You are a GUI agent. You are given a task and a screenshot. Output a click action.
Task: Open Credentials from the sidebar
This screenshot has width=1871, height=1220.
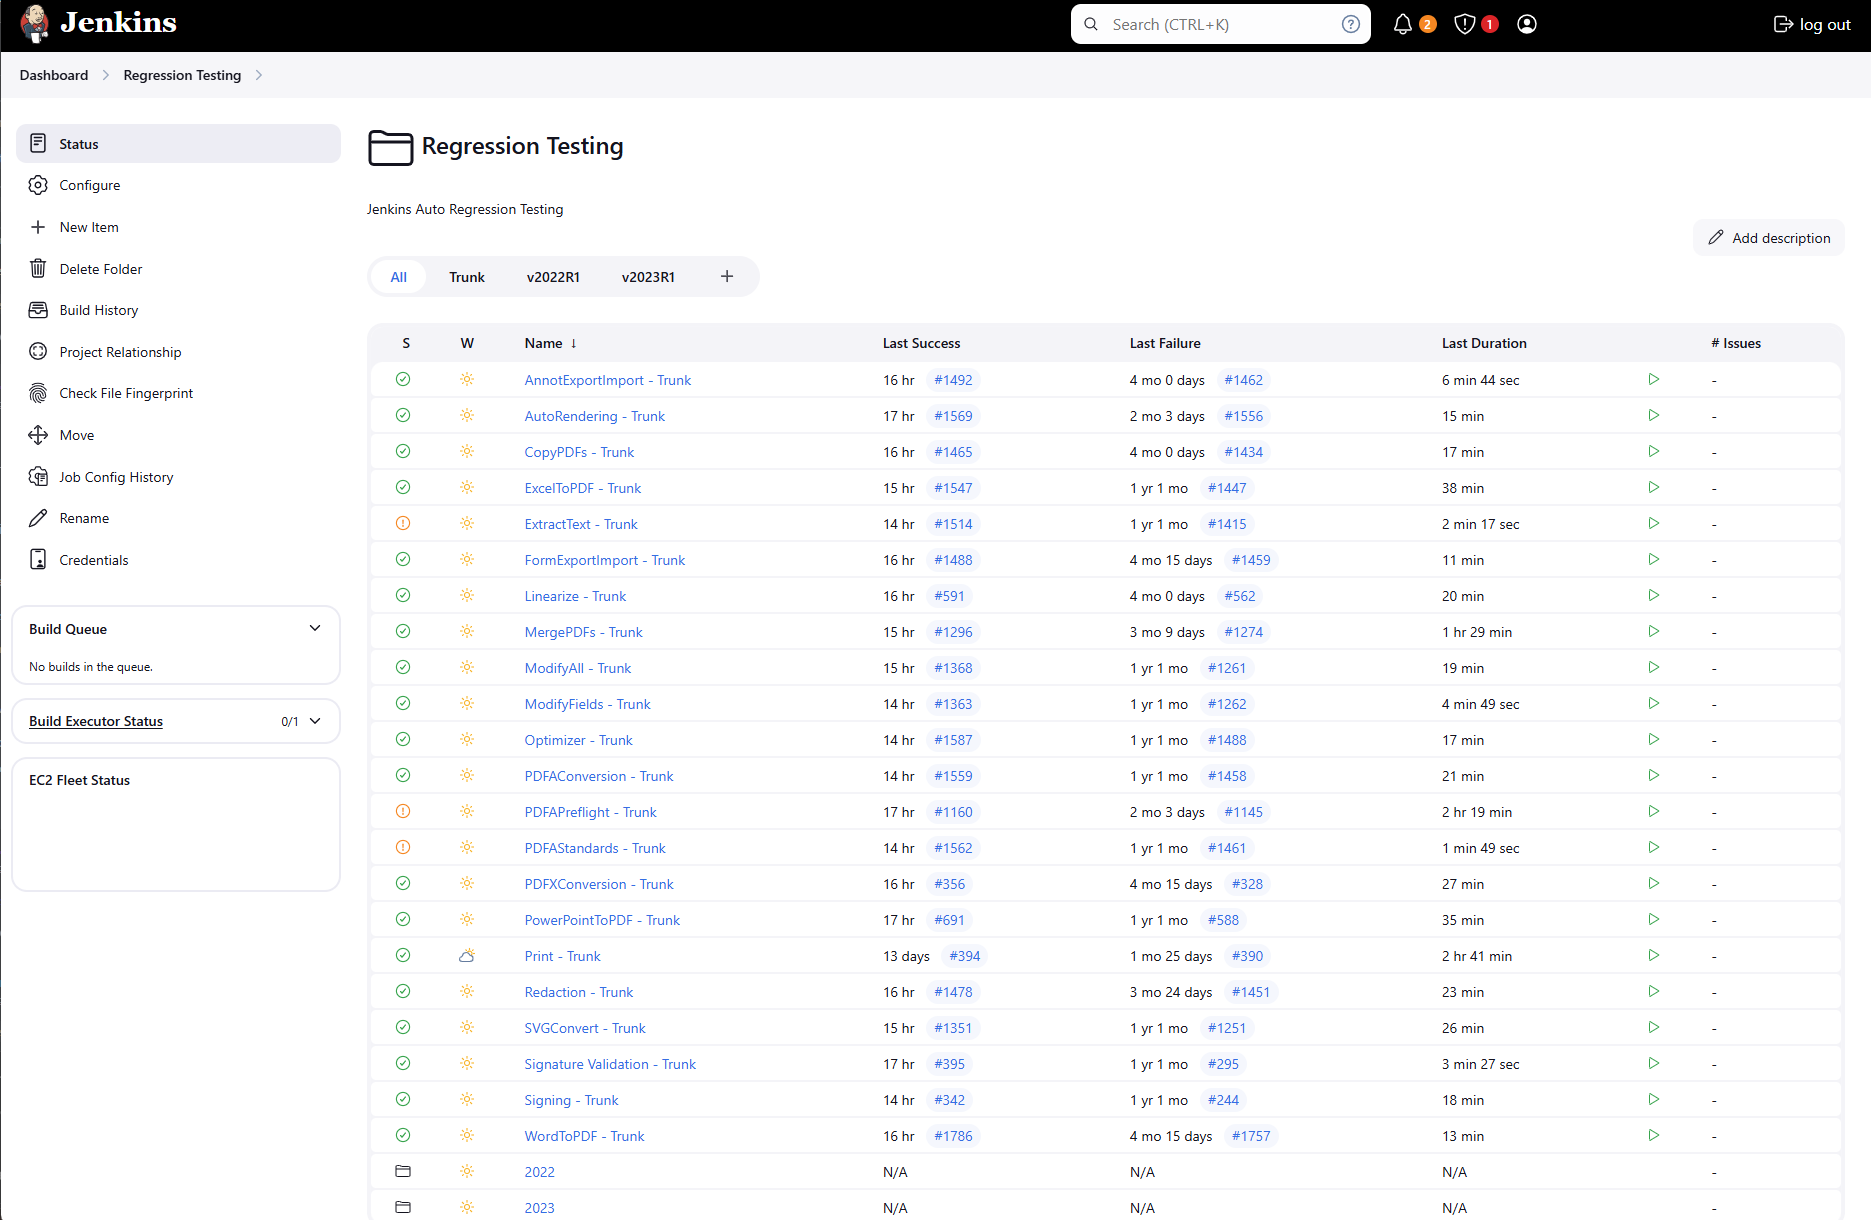(93, 560)
